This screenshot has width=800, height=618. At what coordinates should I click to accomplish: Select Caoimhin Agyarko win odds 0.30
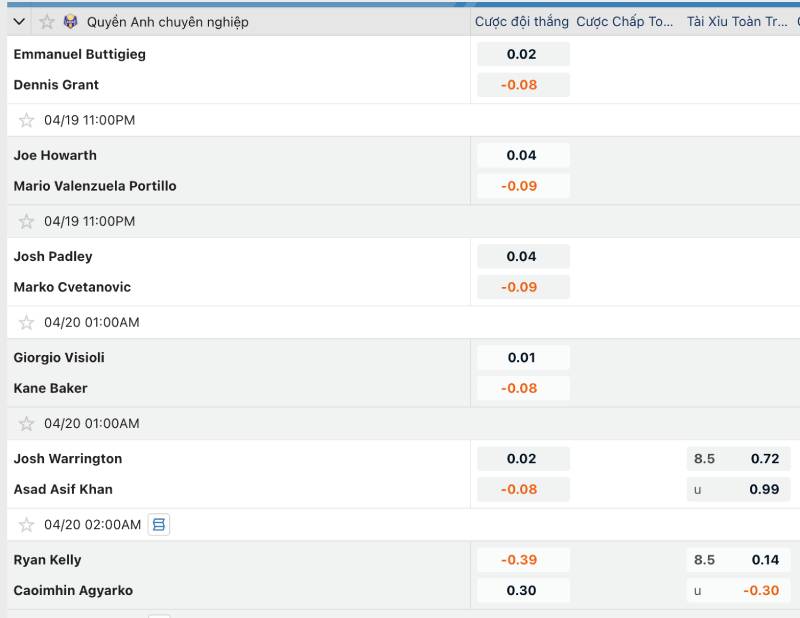(522, 590)
